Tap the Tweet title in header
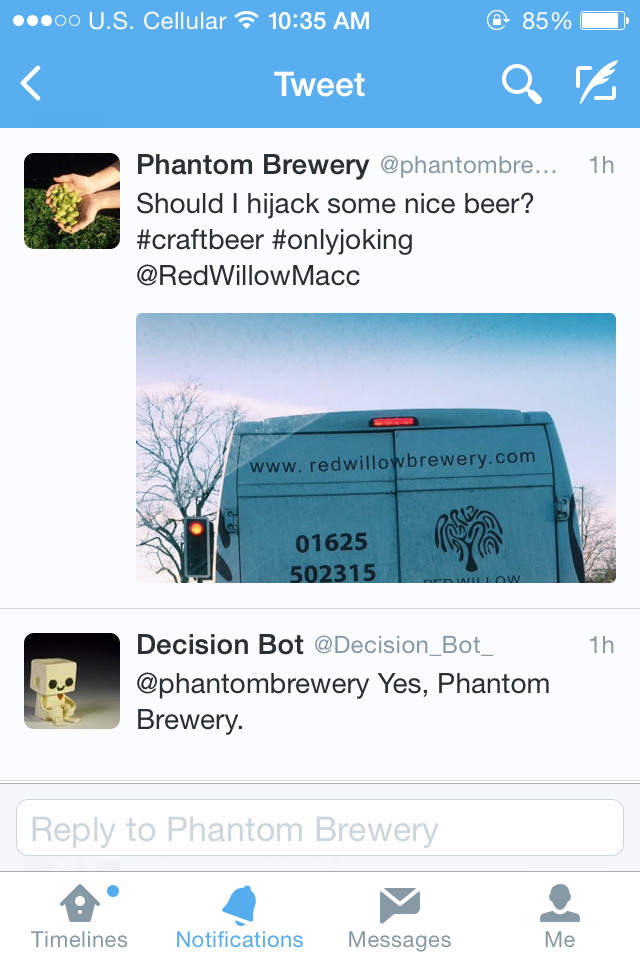The height and width of the screenshot is (960, 640). pyautogui.click(x=320, y=84)
